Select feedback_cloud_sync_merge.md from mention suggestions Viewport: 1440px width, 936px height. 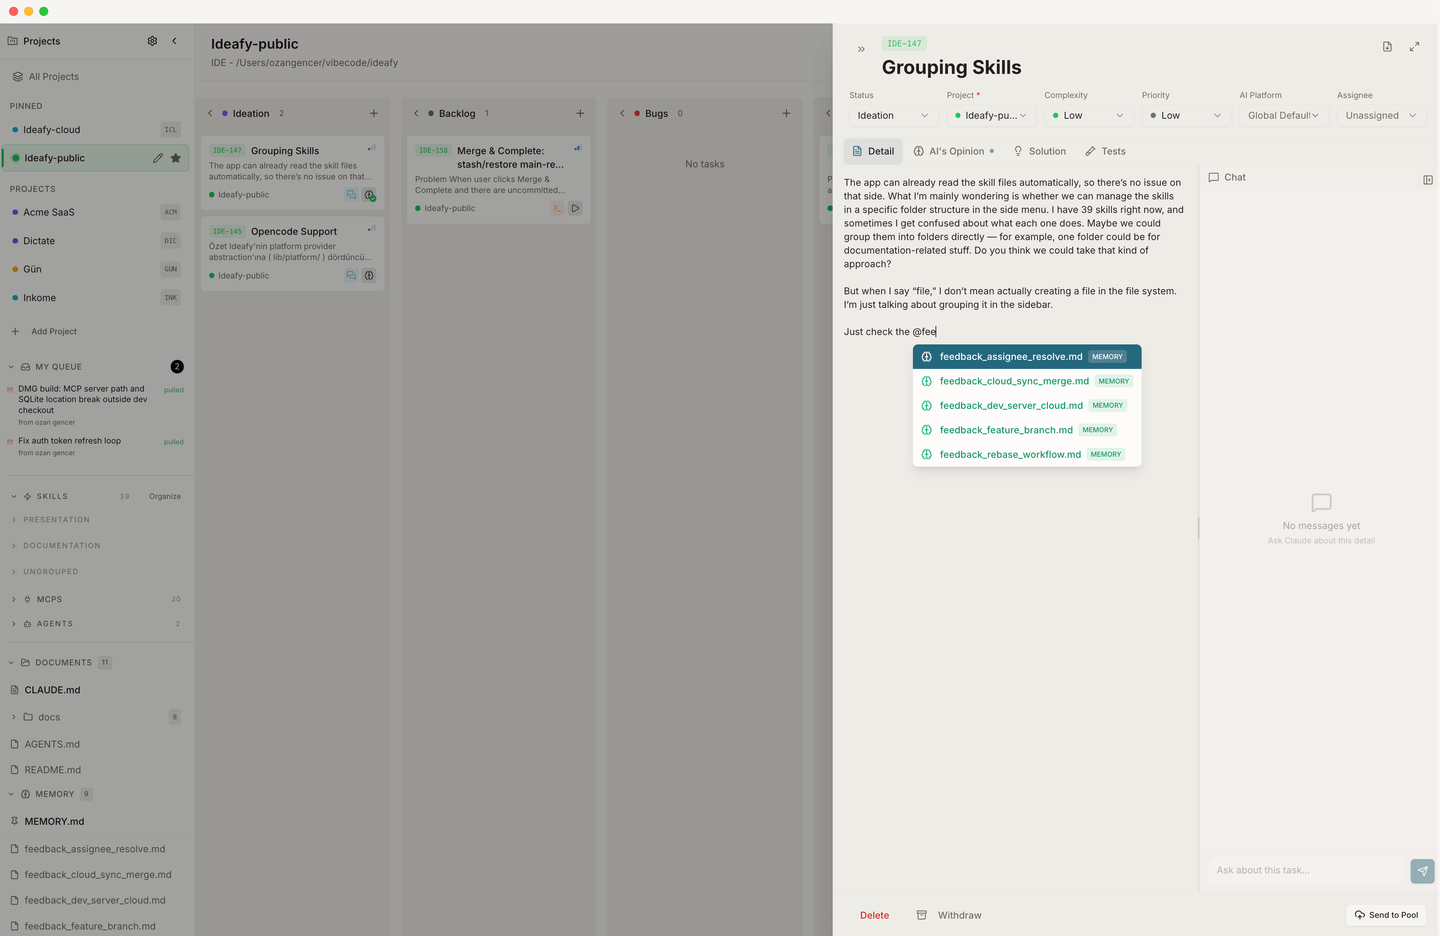1027,381
